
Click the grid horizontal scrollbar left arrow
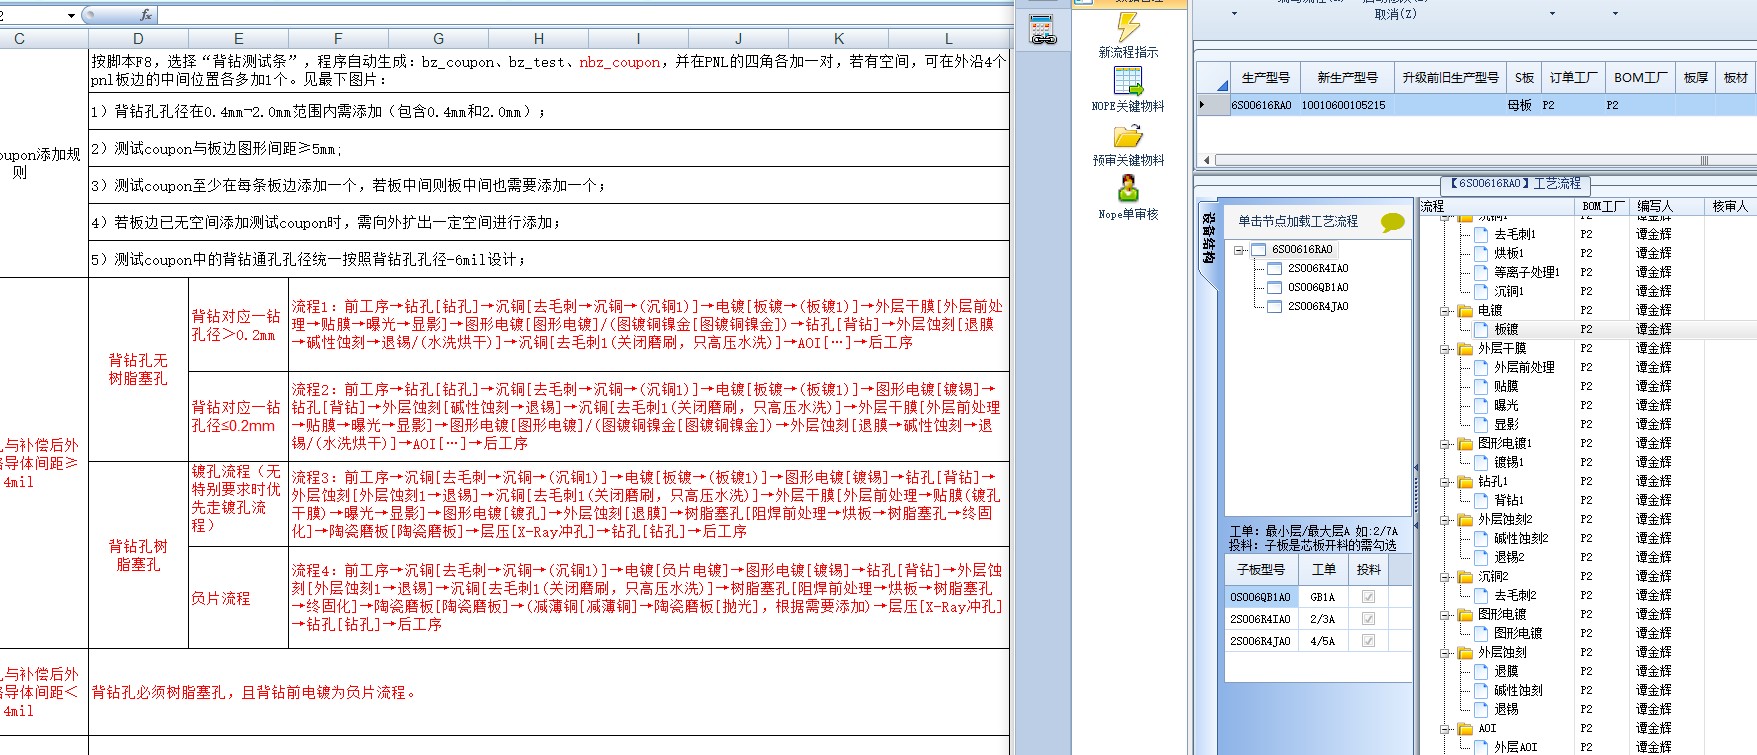coord(1206,160)
